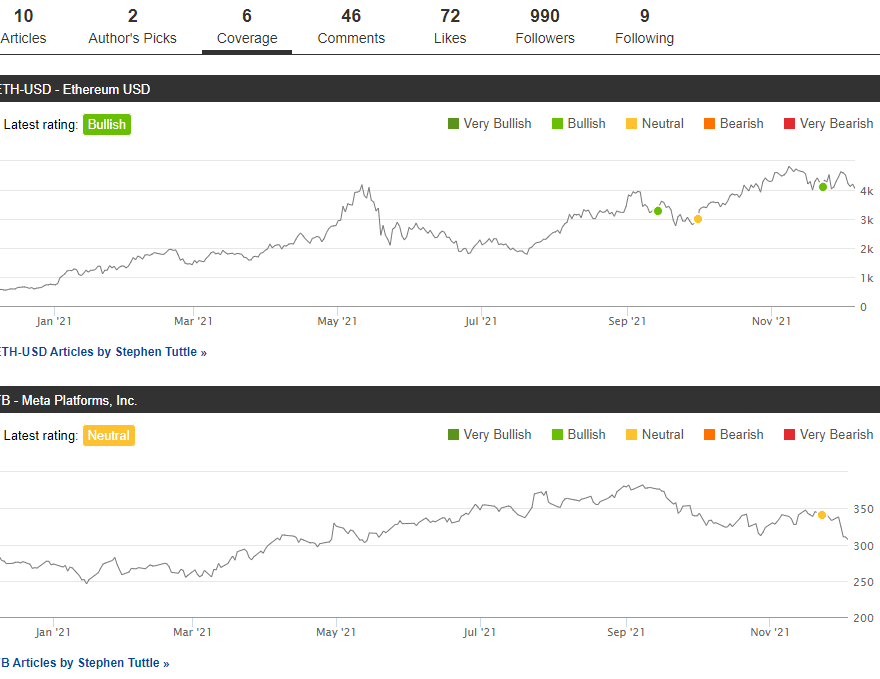Click the yellow Neutral marker on Meta chart
The width and height of the screenshot is (880, 679).
click(x=822, y=515)
